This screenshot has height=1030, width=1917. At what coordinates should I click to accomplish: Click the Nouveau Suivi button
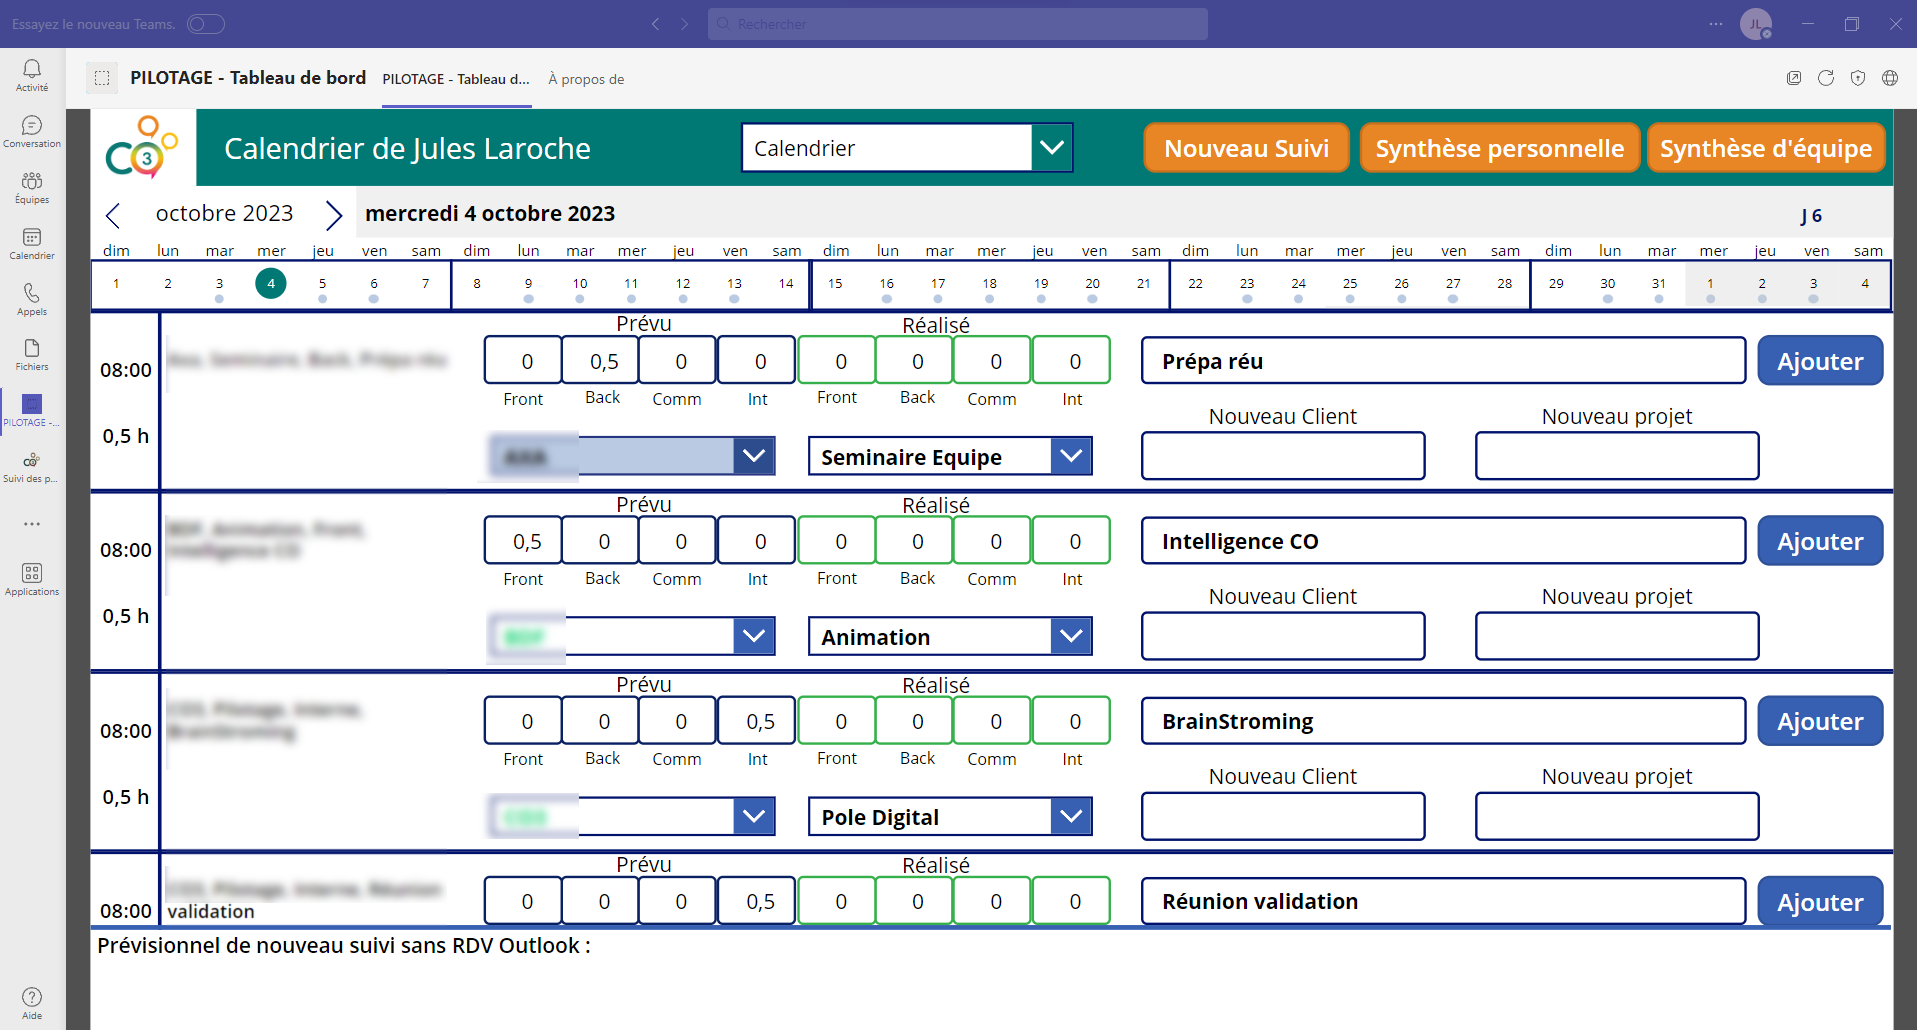tap(1246, 148)
